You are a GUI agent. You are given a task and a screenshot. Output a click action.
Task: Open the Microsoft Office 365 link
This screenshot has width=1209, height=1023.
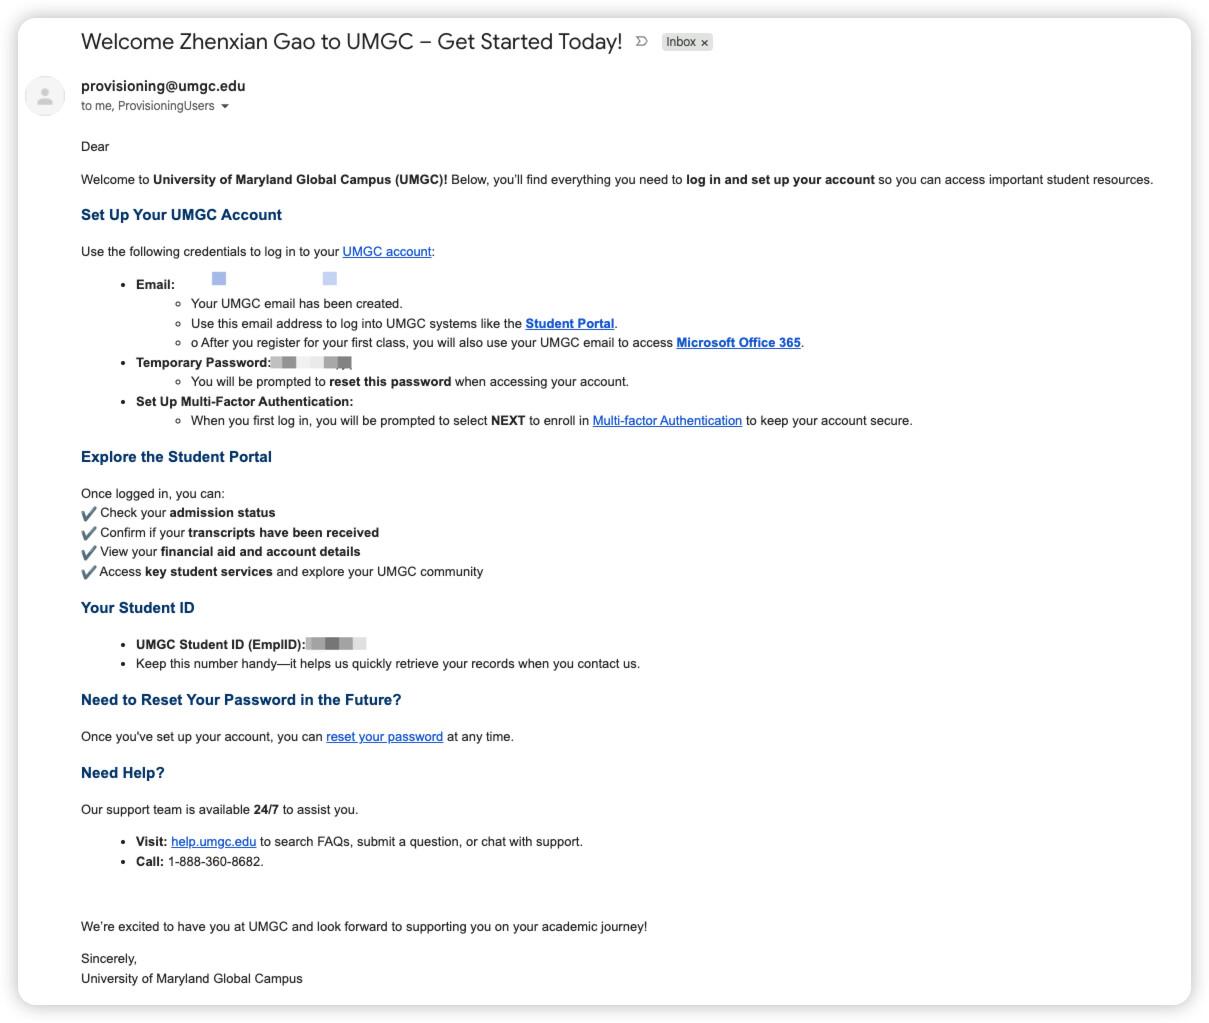pos(739,343)
